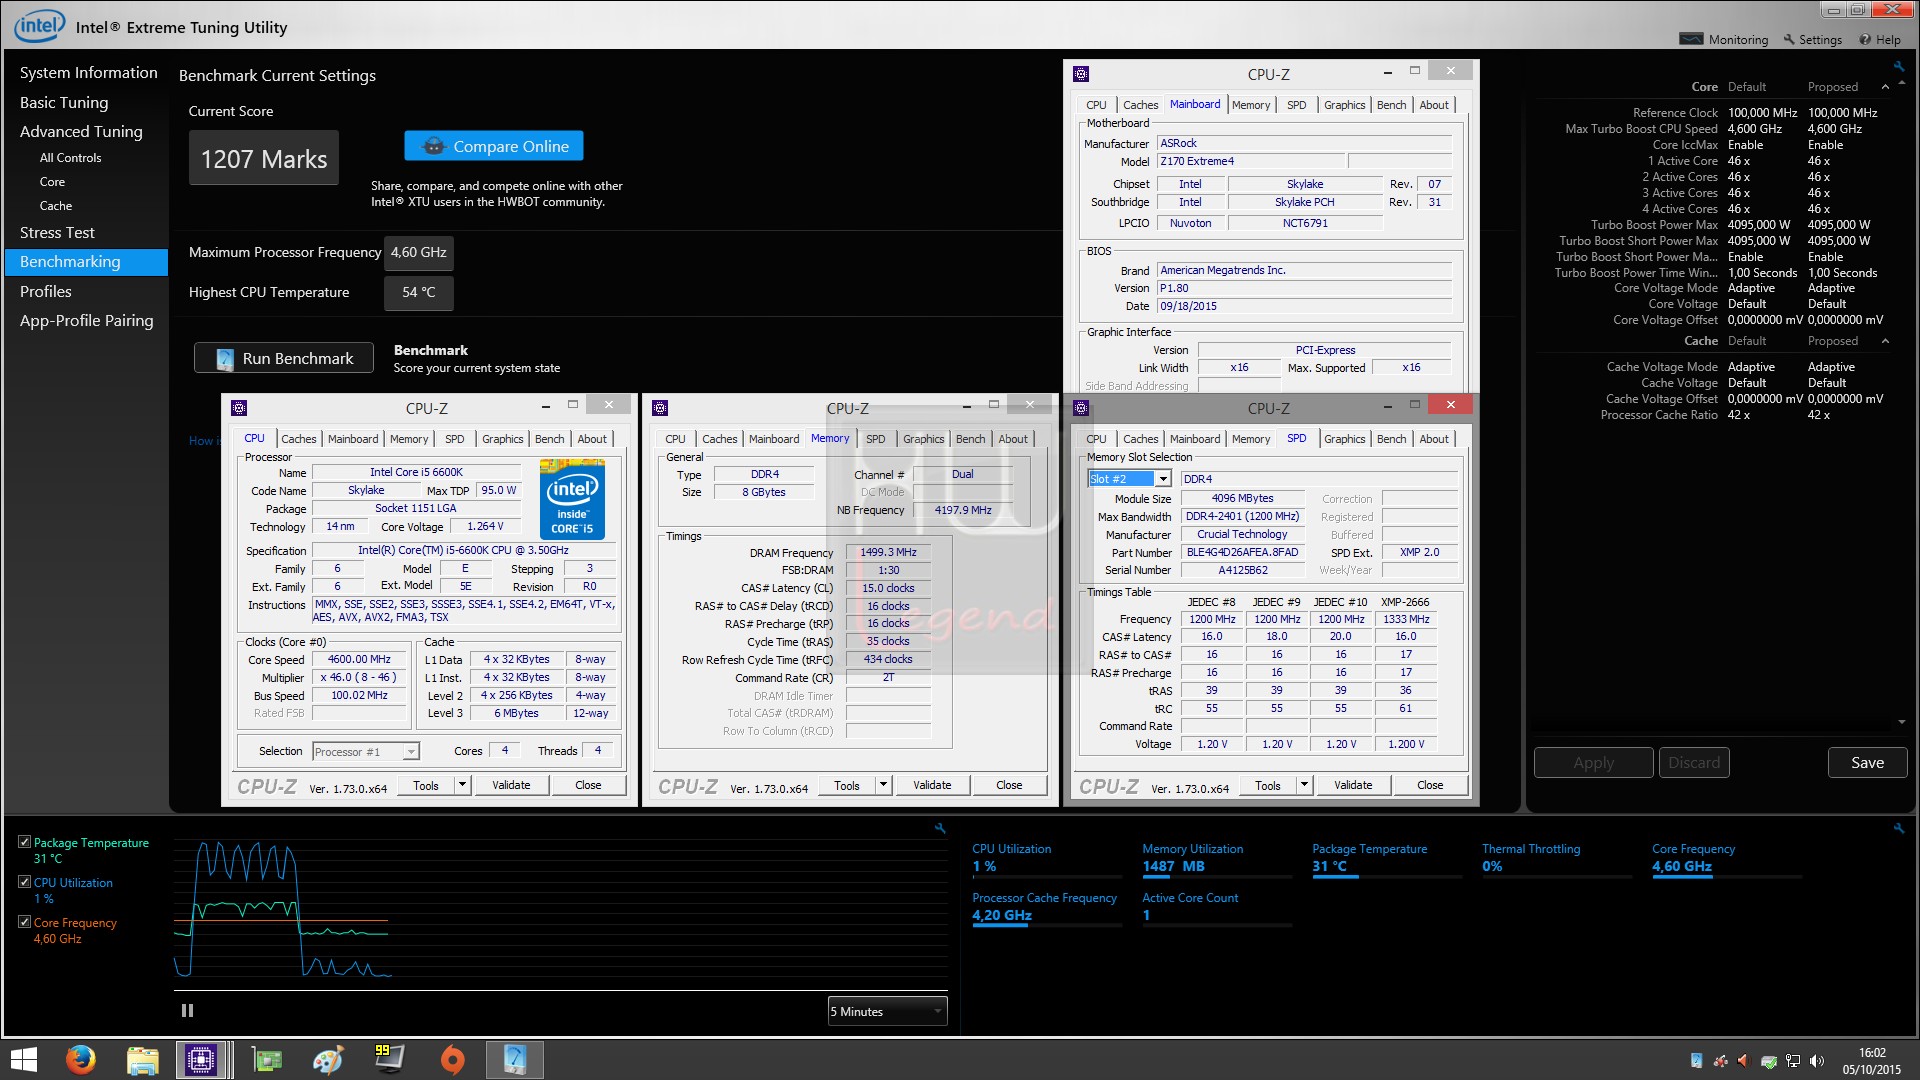The width and height of the screenshot is (1920, 1080).
Task: Click the Core Frequency 4,60 GHz monitor tile
Action: pyautogui.click(x=1726, y=859)
